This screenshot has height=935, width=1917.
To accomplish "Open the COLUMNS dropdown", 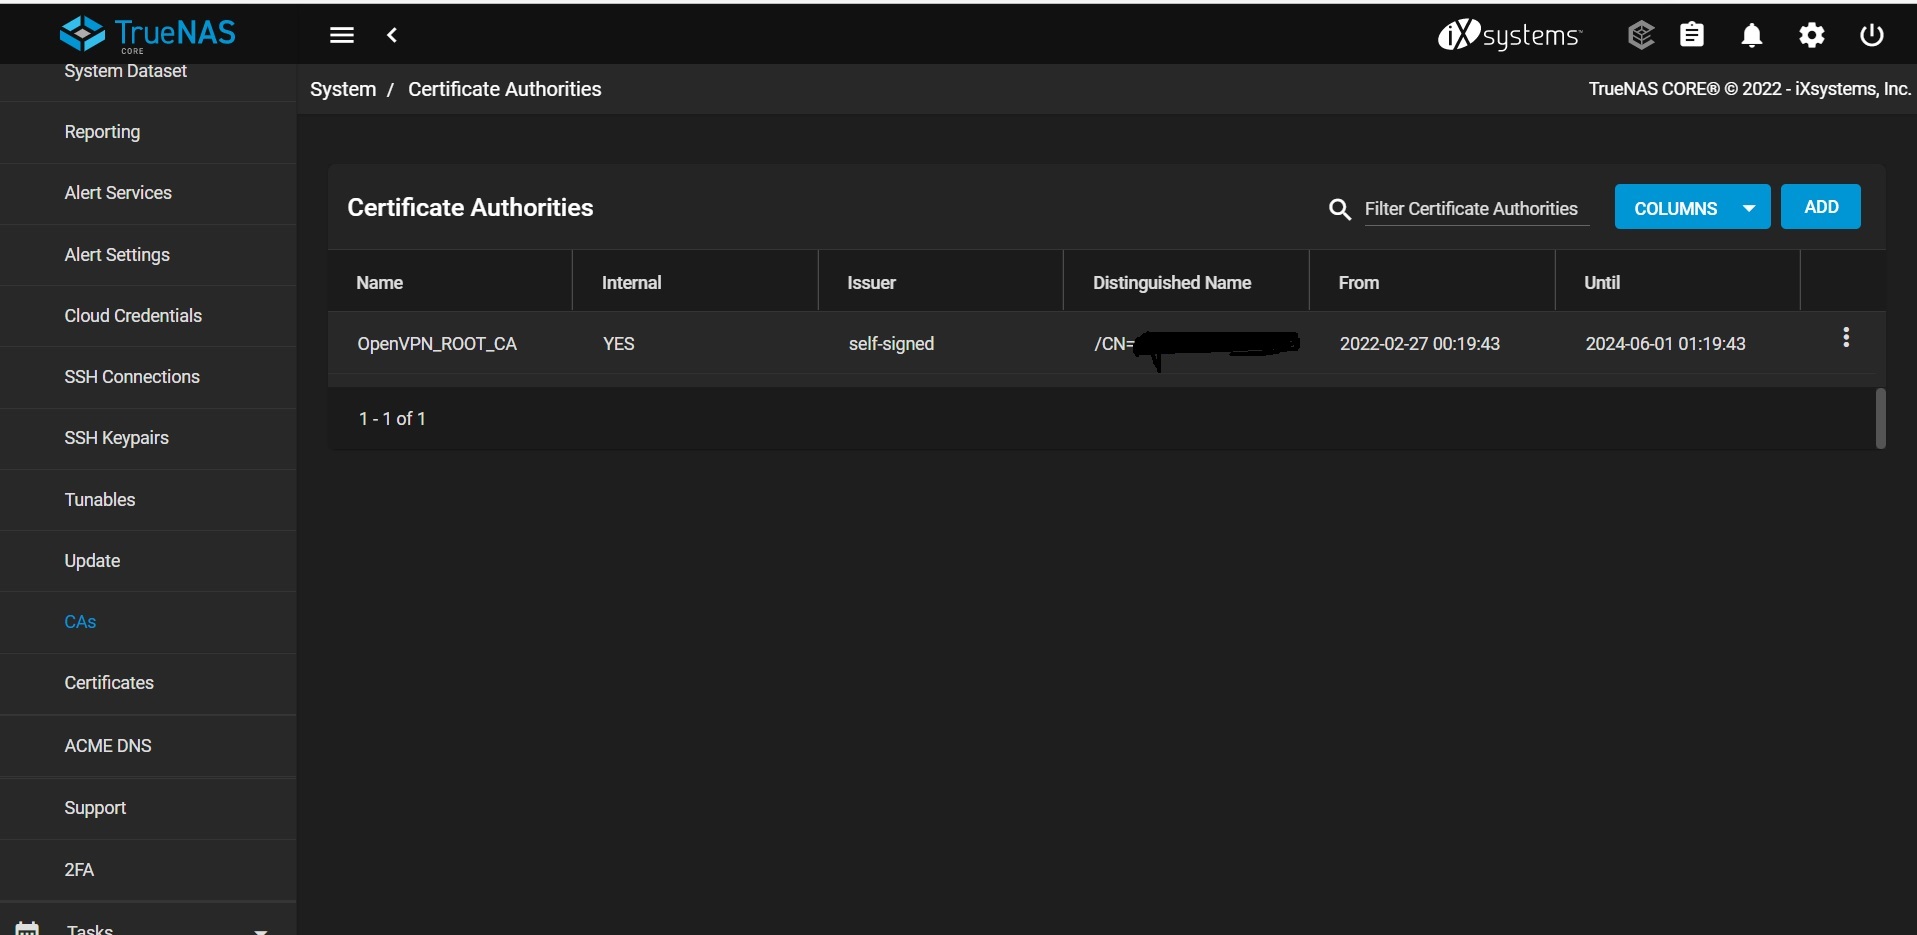I will tap(1691, 208).
